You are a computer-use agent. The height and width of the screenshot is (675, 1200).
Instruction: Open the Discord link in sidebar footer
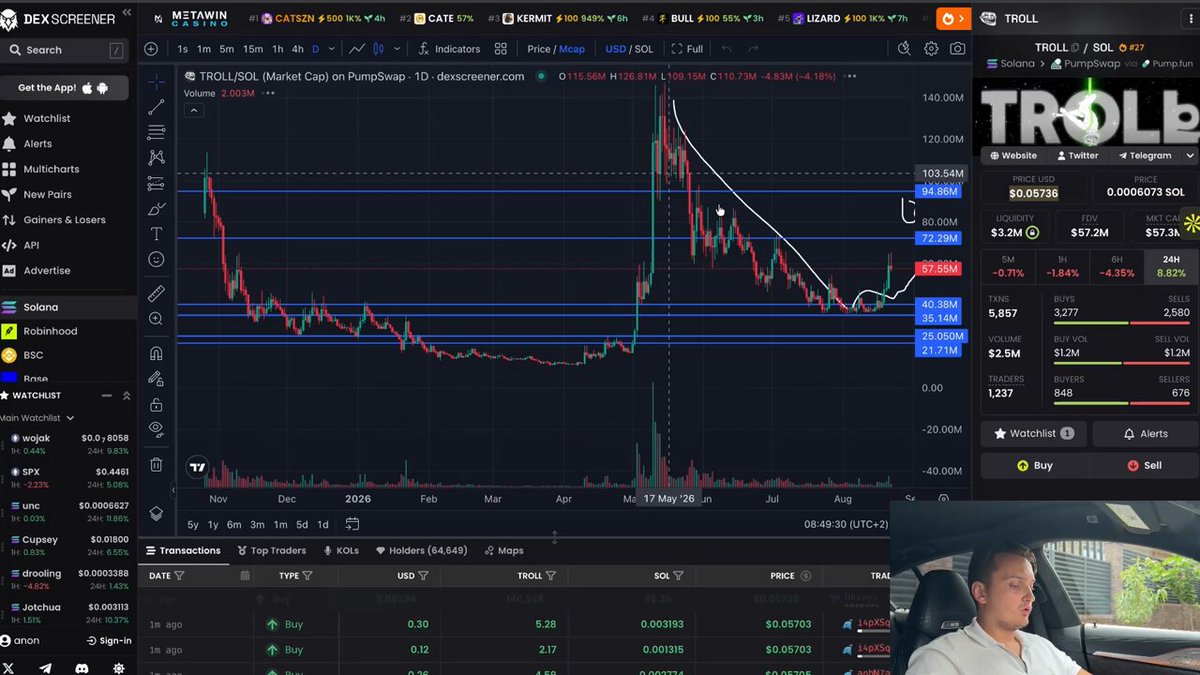click(82, 668)
